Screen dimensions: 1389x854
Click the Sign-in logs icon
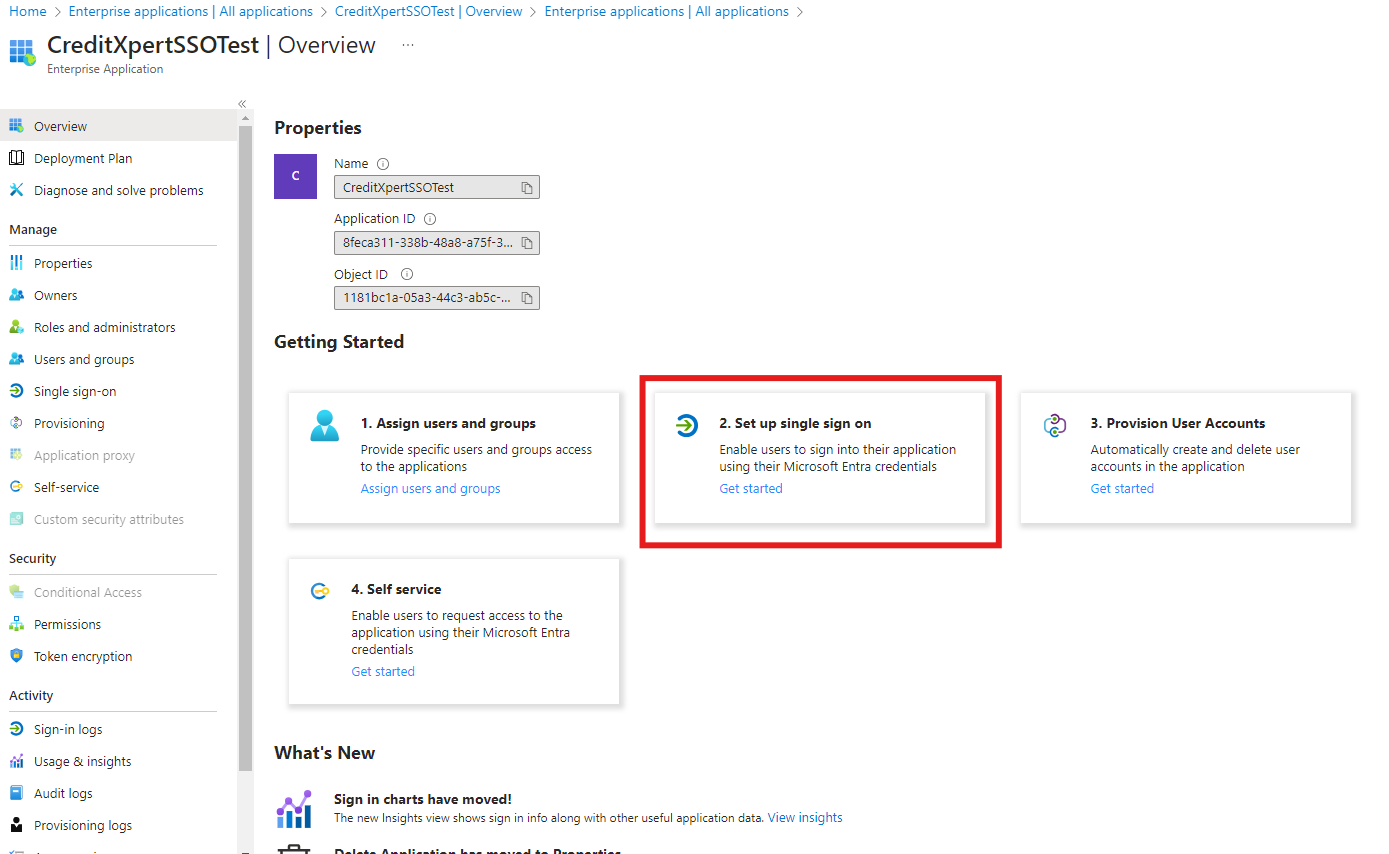coord(16,729)
